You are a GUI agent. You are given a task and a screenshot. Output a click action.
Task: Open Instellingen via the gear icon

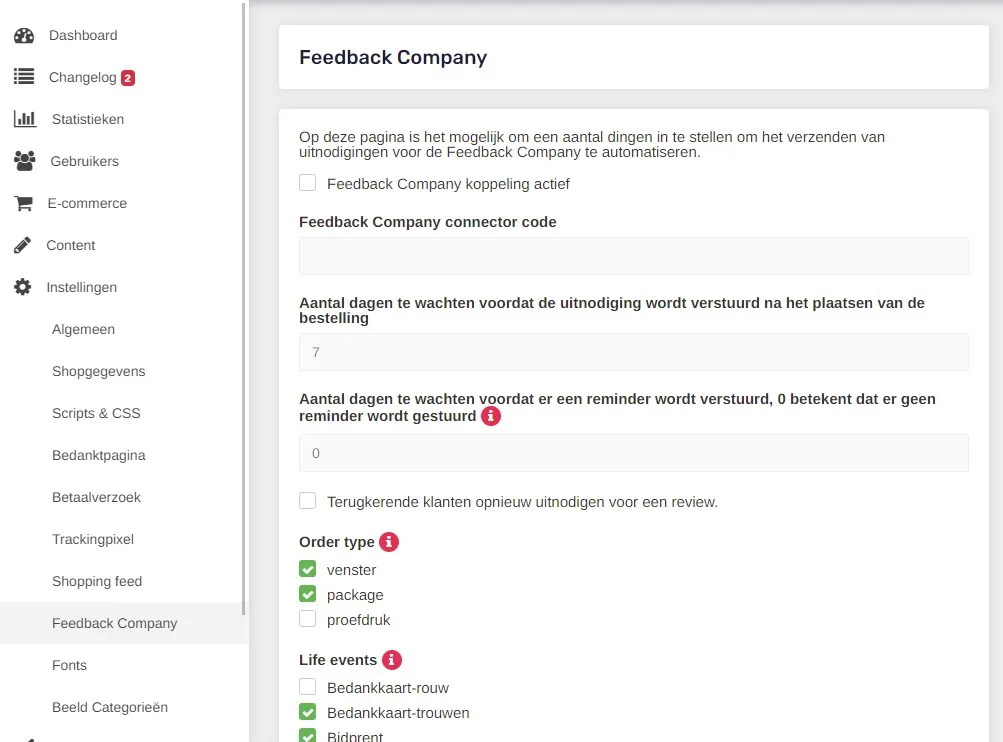pos(22,287)
